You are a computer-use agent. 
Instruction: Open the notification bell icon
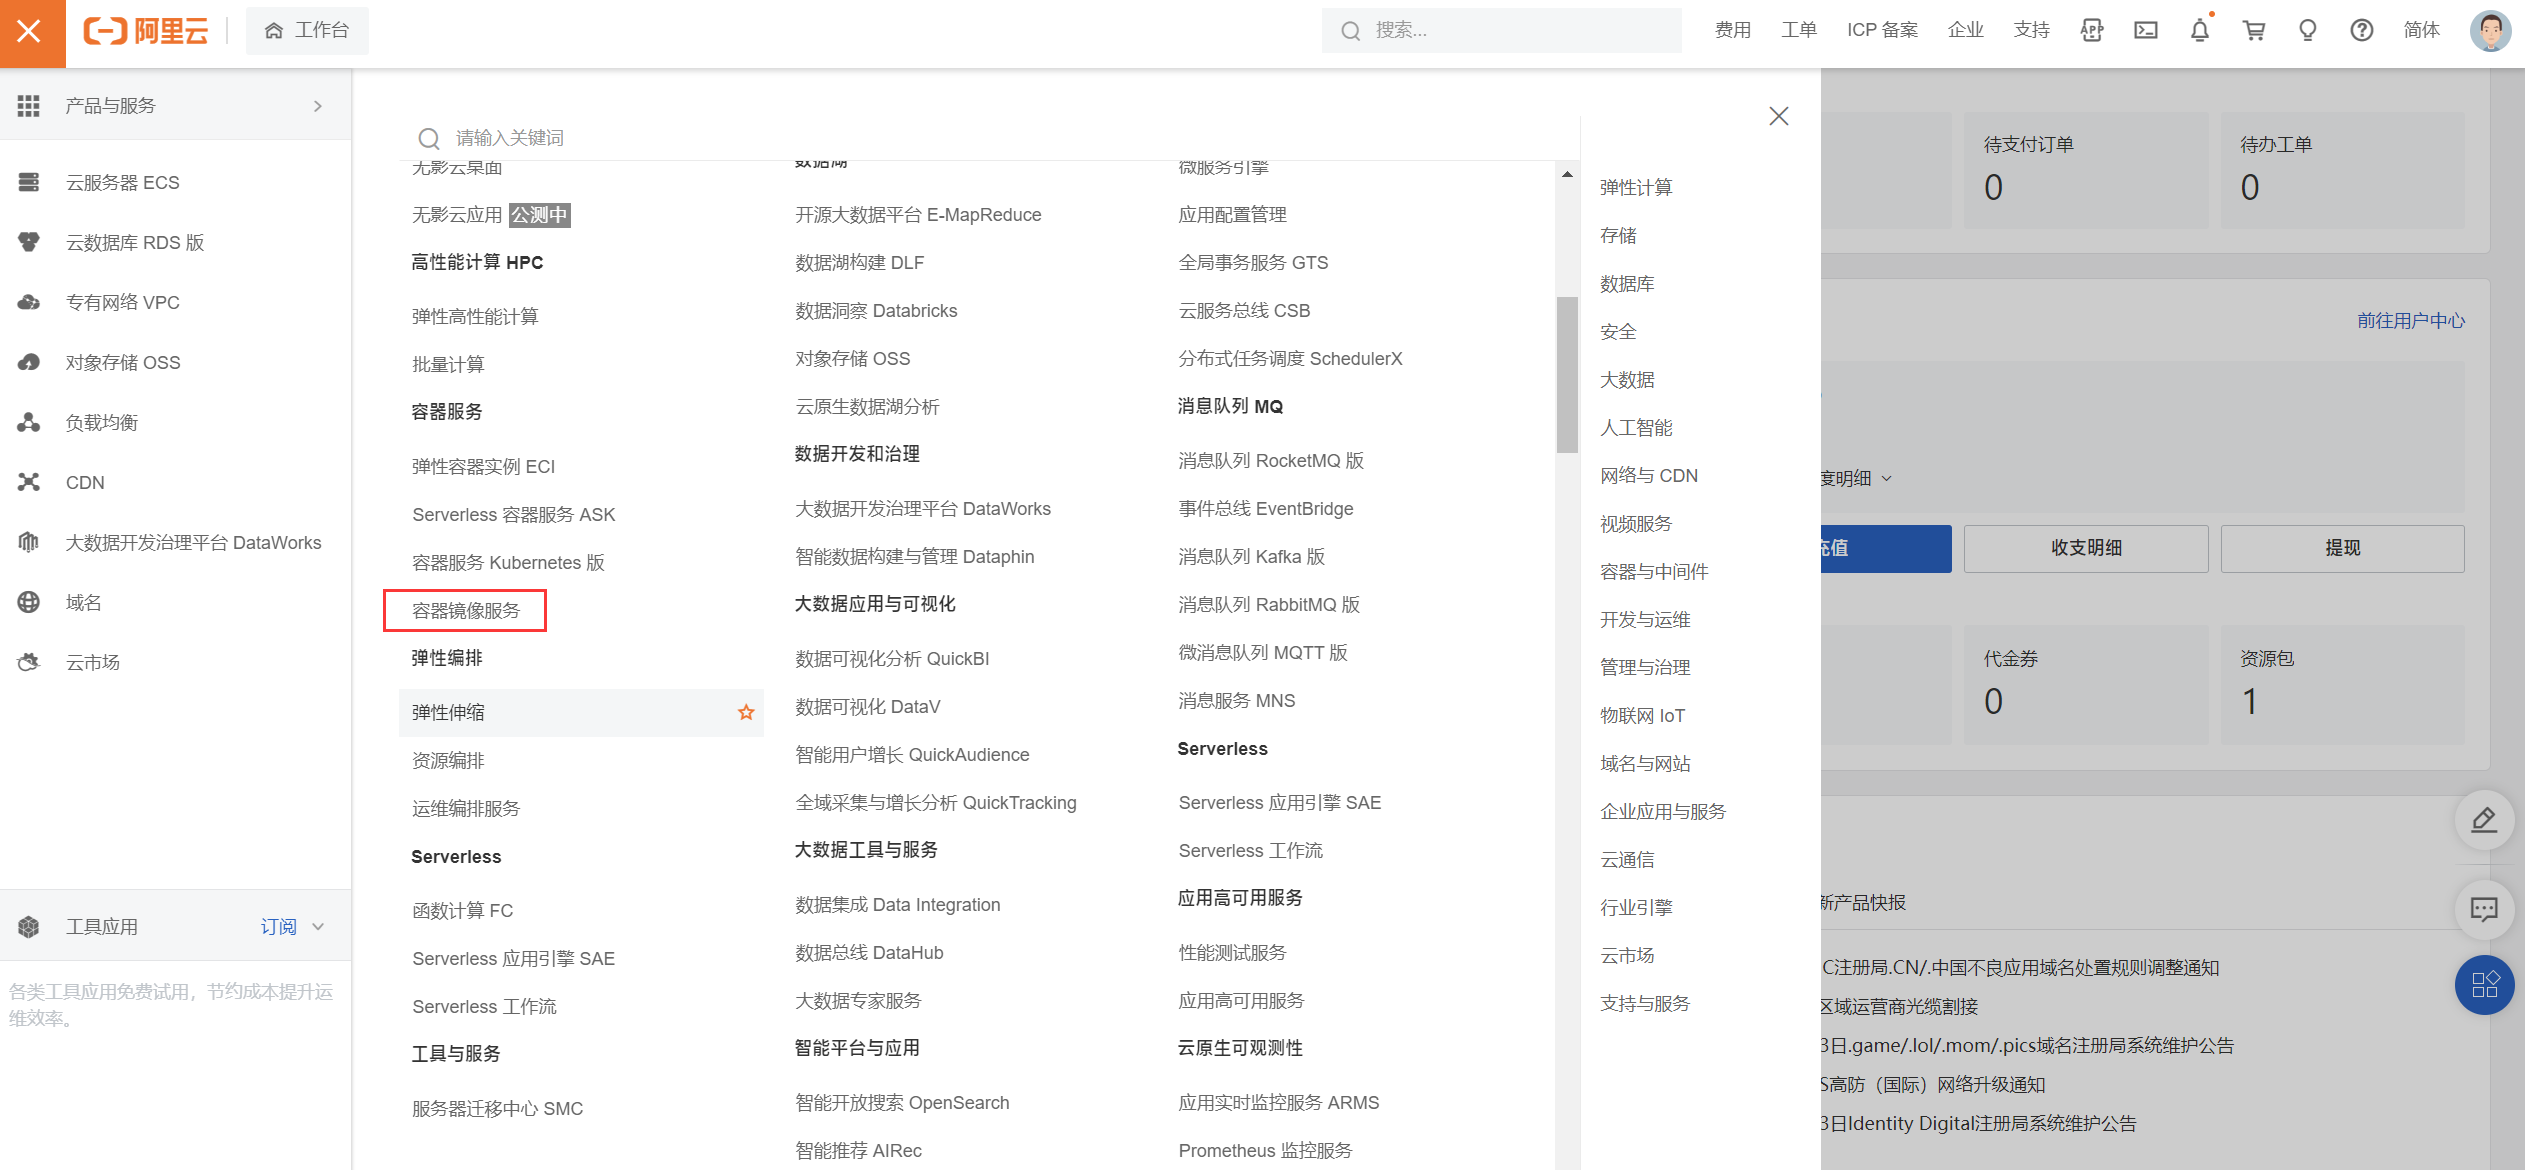(x=2199, y=30)
